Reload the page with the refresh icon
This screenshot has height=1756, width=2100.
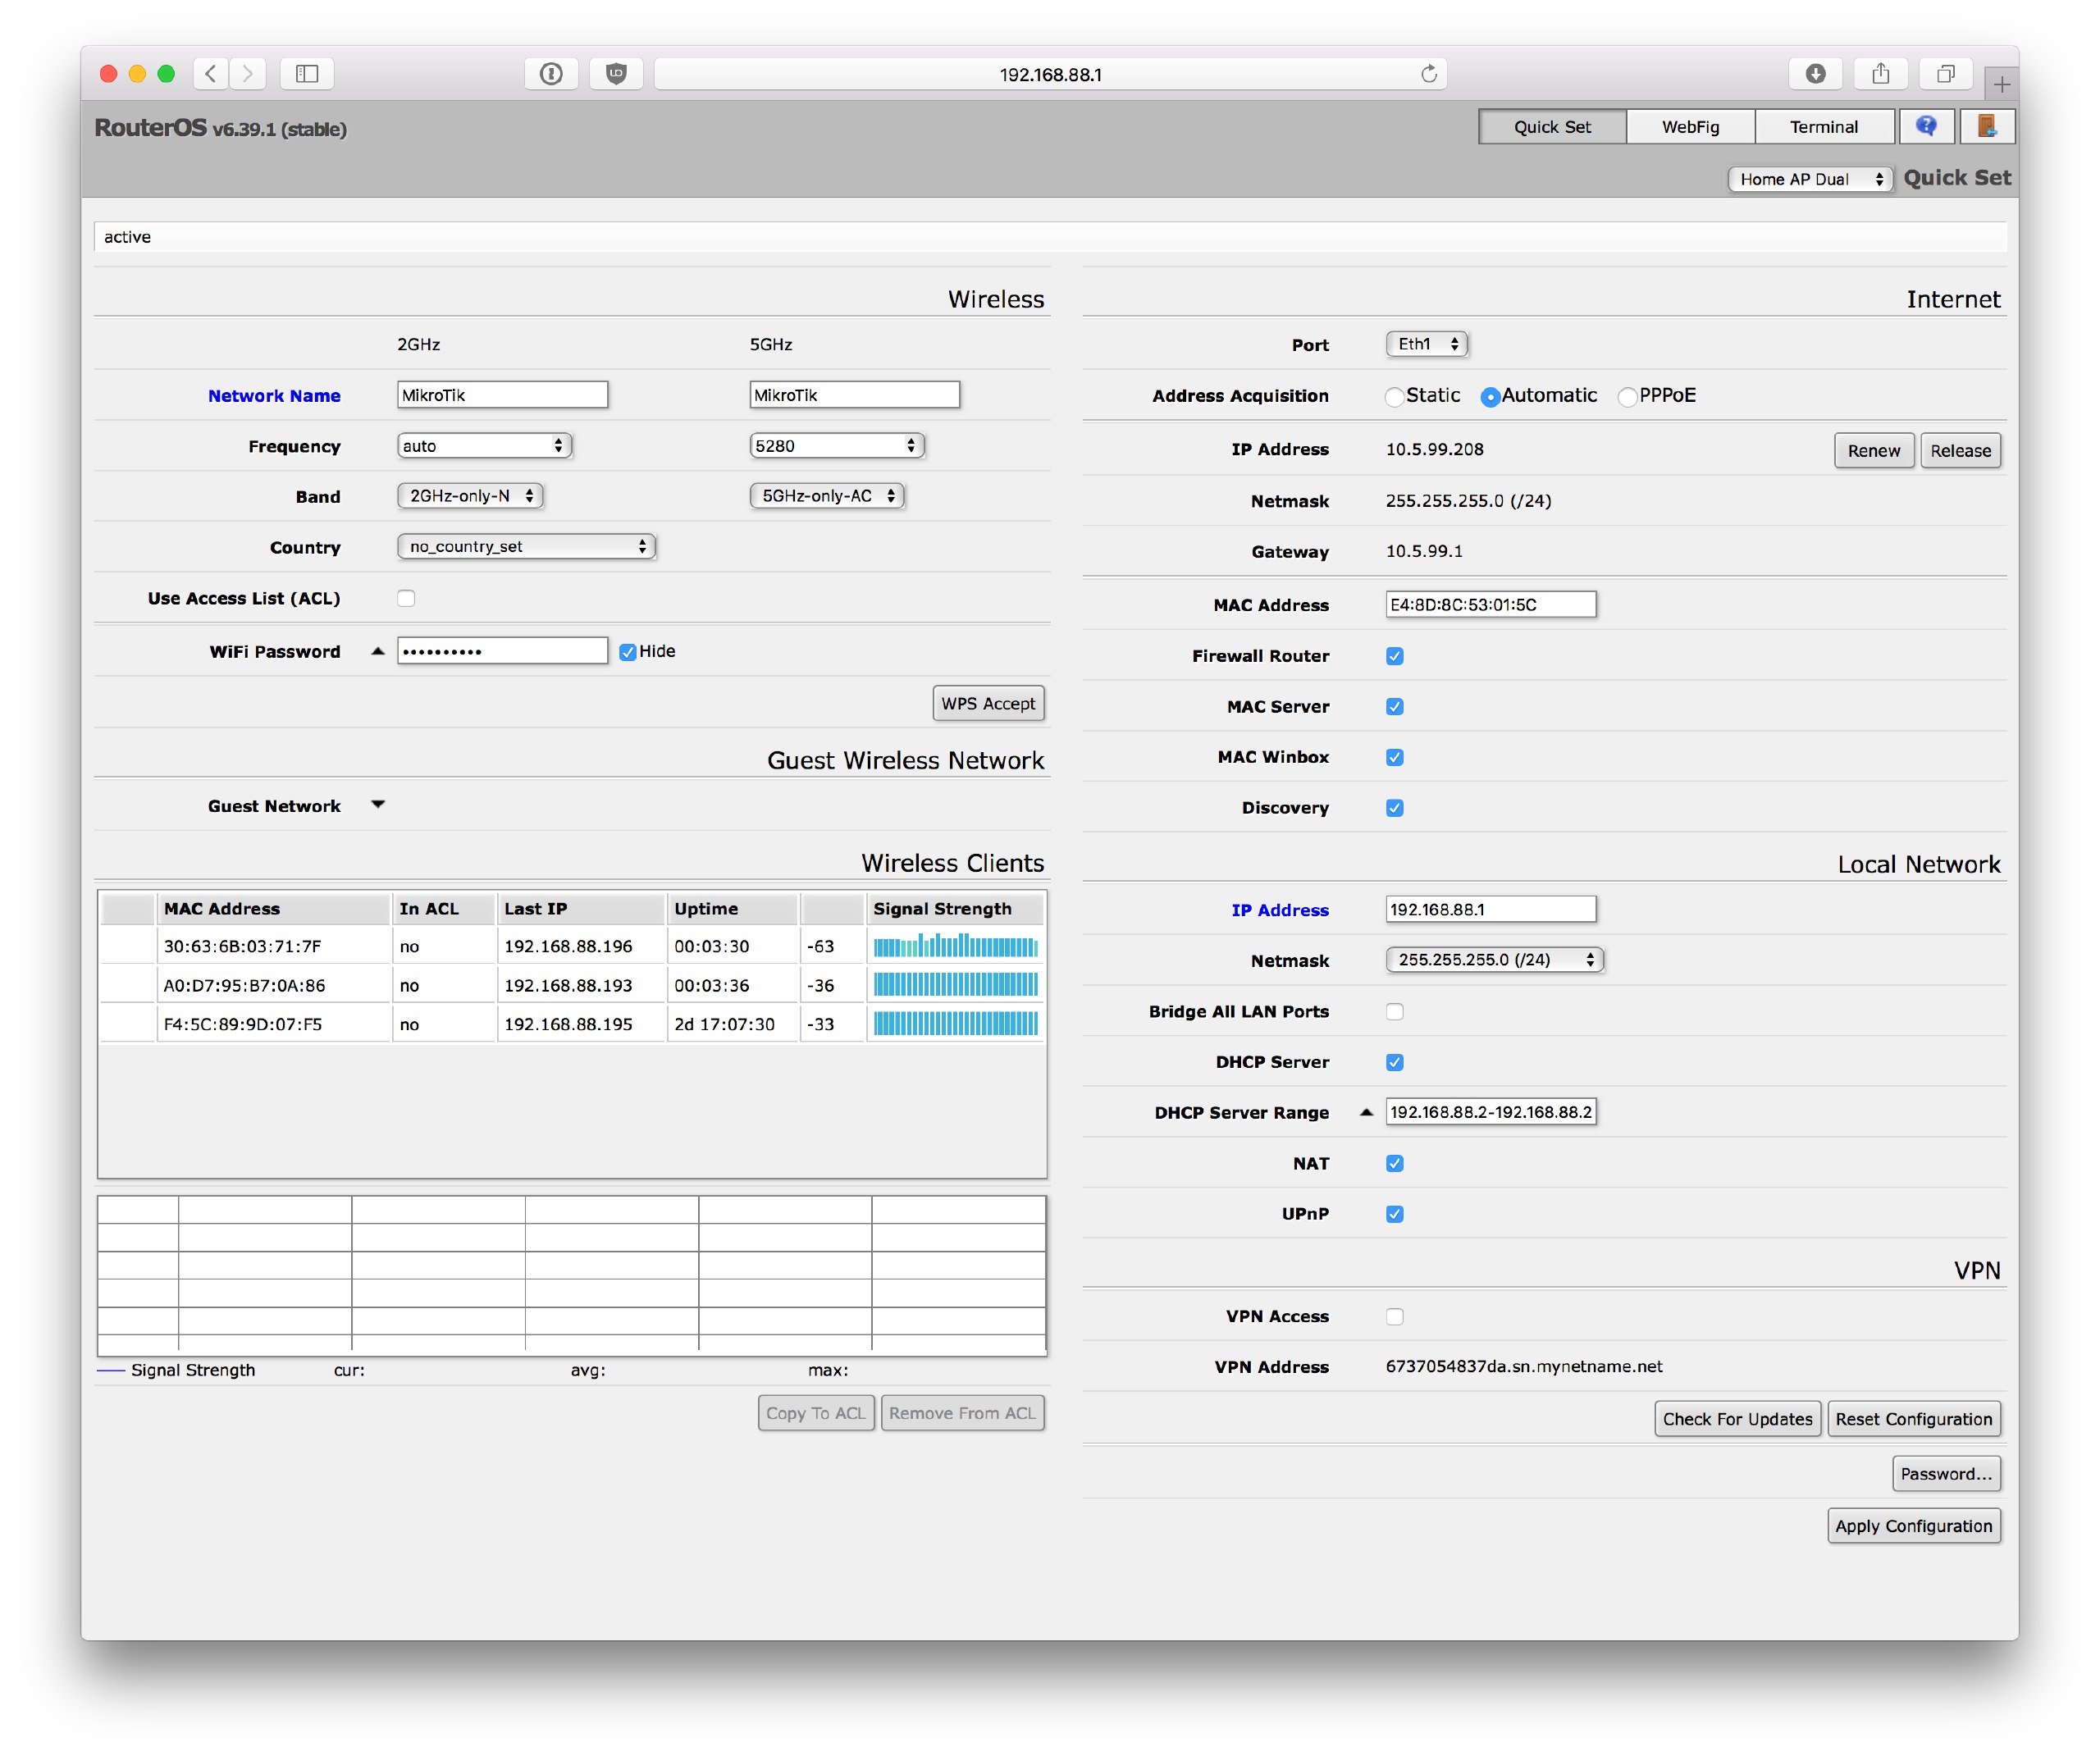[1428, 74]
